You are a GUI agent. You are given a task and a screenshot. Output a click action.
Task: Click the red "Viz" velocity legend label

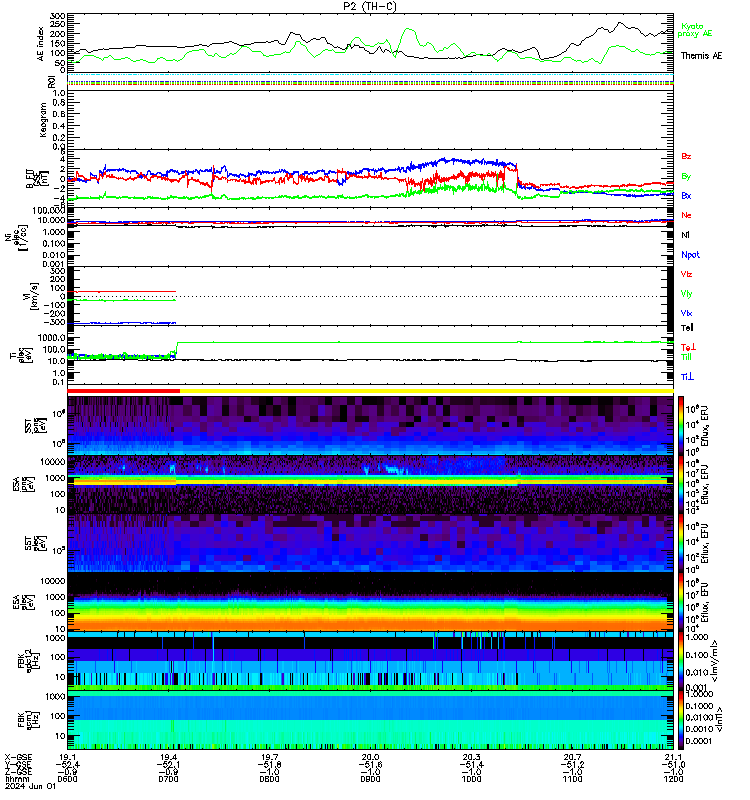(x=686, y=274)
